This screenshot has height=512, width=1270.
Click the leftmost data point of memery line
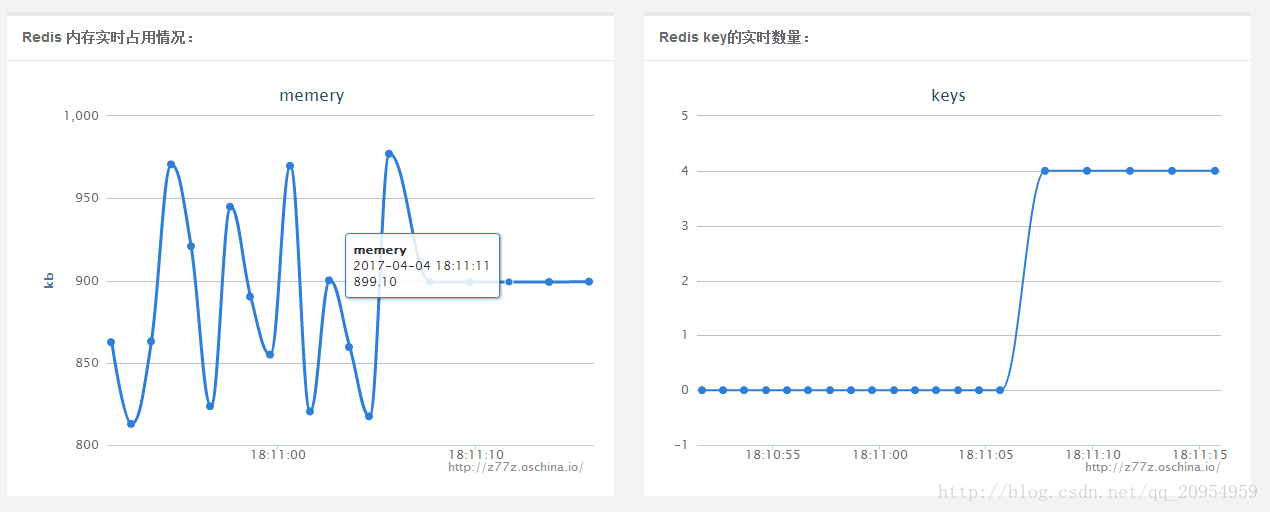tap(111, 342)
